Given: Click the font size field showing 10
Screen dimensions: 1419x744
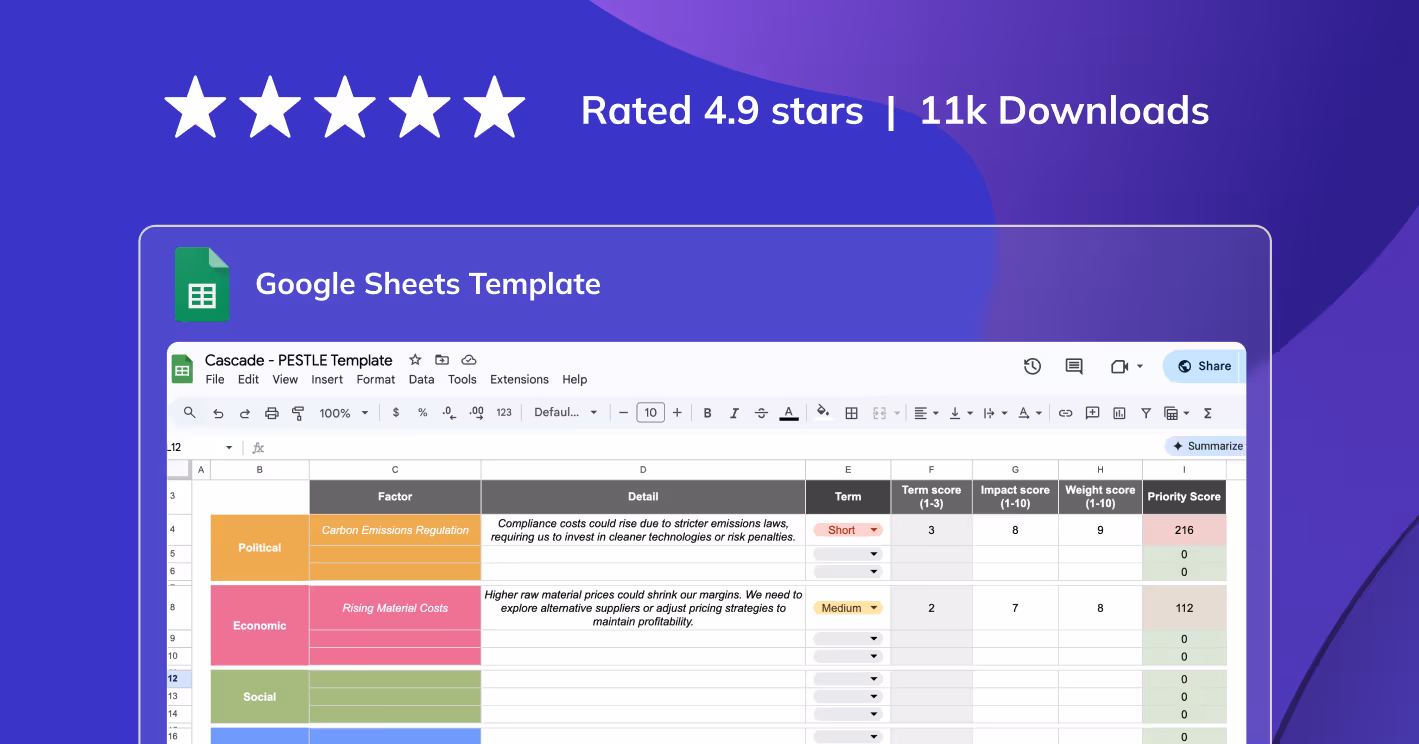Looking at the screenshot, I should tap(650, 412).
